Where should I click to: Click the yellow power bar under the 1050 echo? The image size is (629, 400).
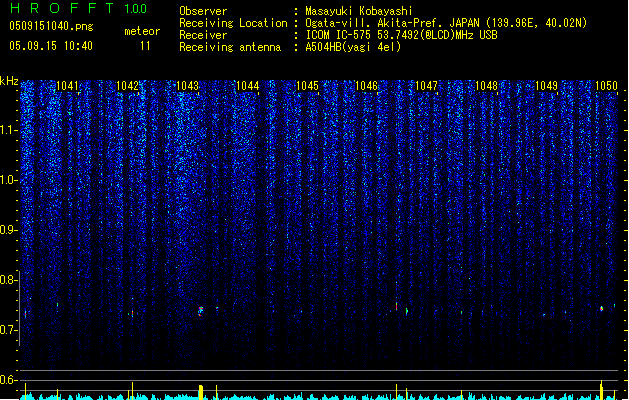(x=601, y=390)
